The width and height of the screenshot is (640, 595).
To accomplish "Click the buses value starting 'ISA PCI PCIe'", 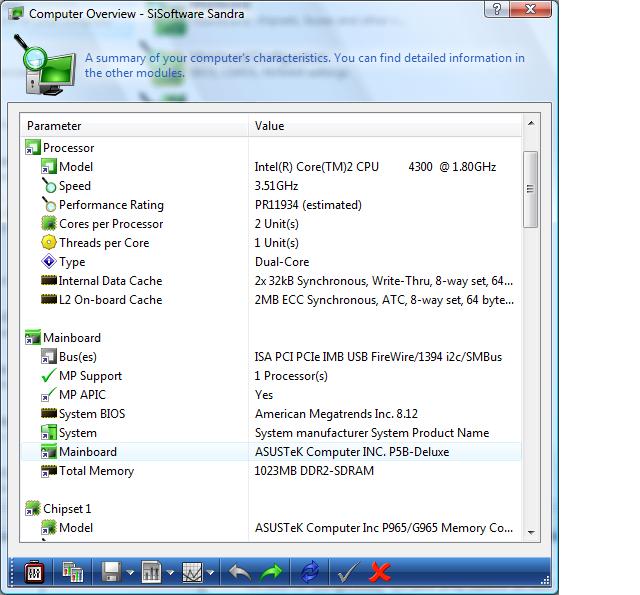I will pyautogui.click(x=378, y=357).
